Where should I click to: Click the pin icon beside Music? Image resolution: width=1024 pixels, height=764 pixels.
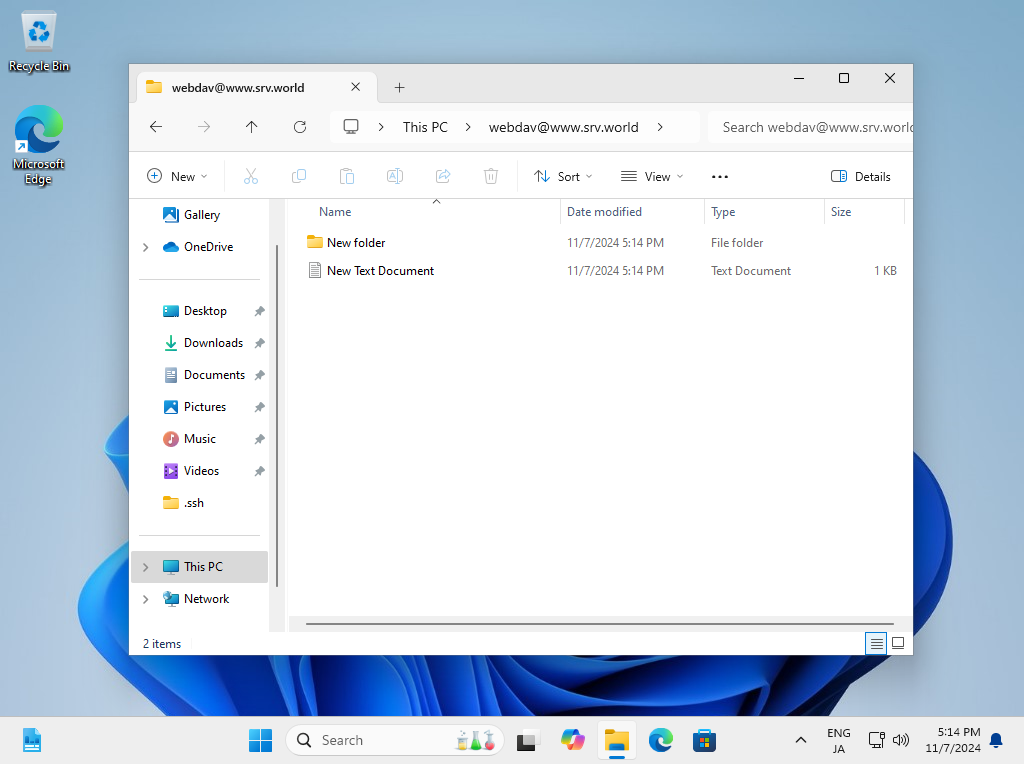(x=259, y=439)
